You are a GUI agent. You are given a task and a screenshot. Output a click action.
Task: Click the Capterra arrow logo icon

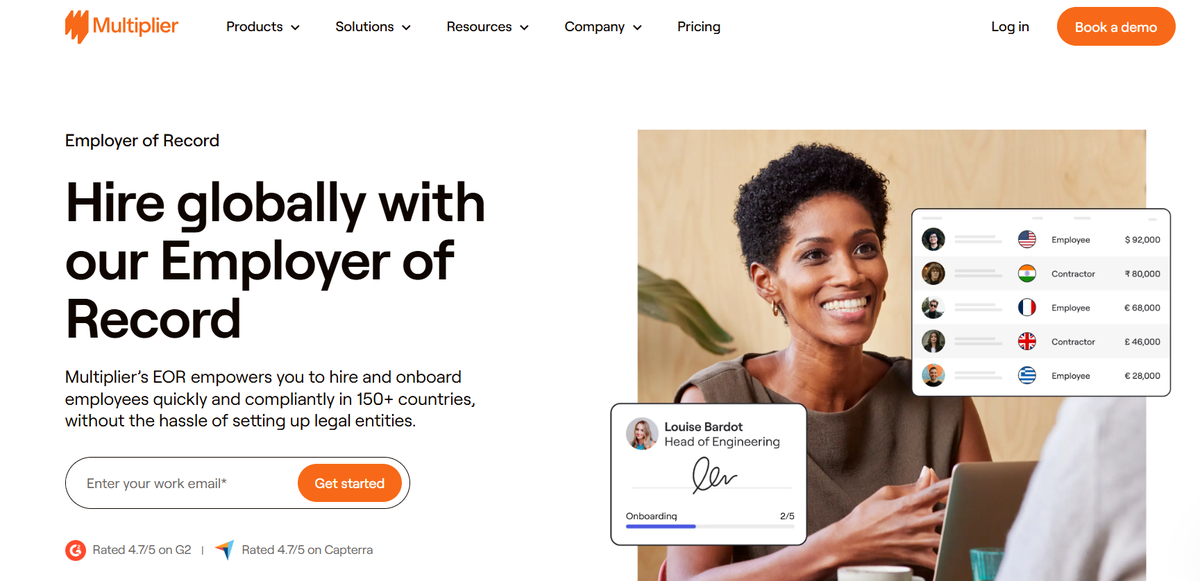tap(225, 550)
